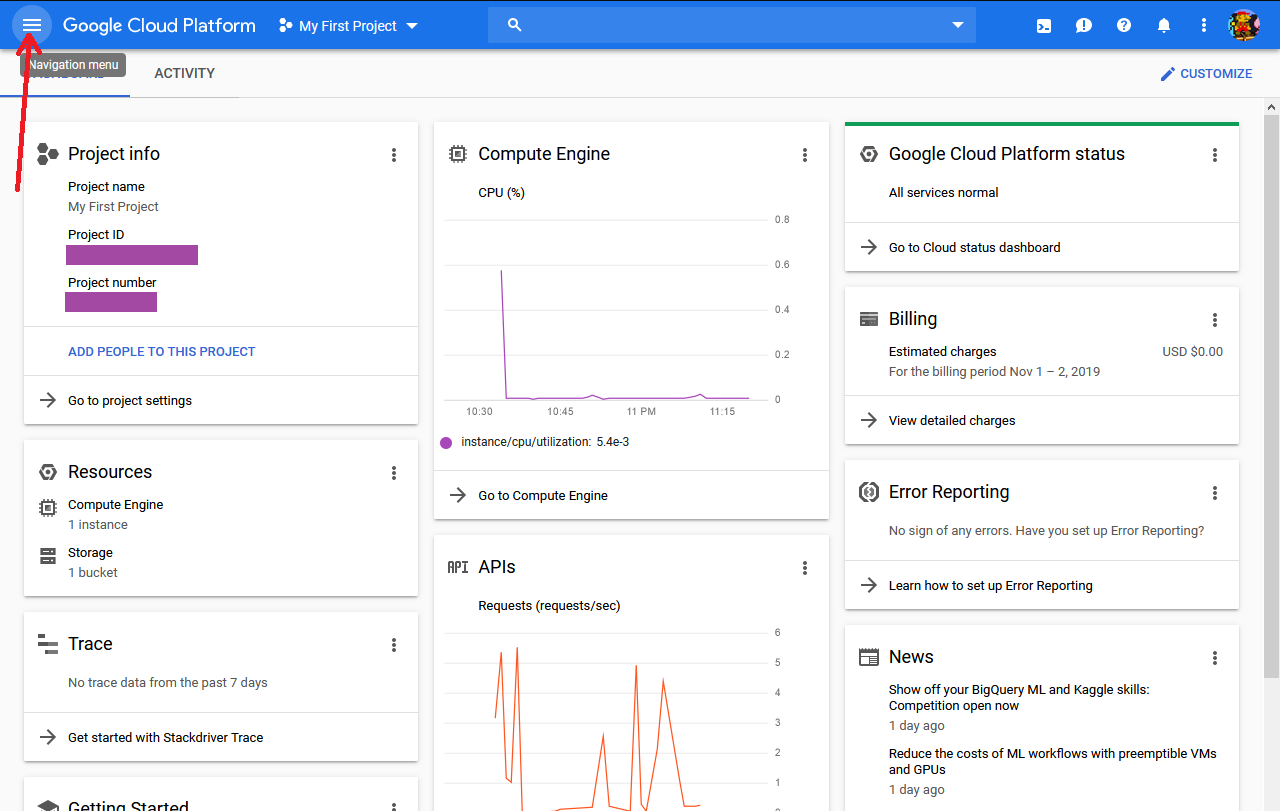
Task: Open the send feedback icon
Action: tap(1084, 26)
